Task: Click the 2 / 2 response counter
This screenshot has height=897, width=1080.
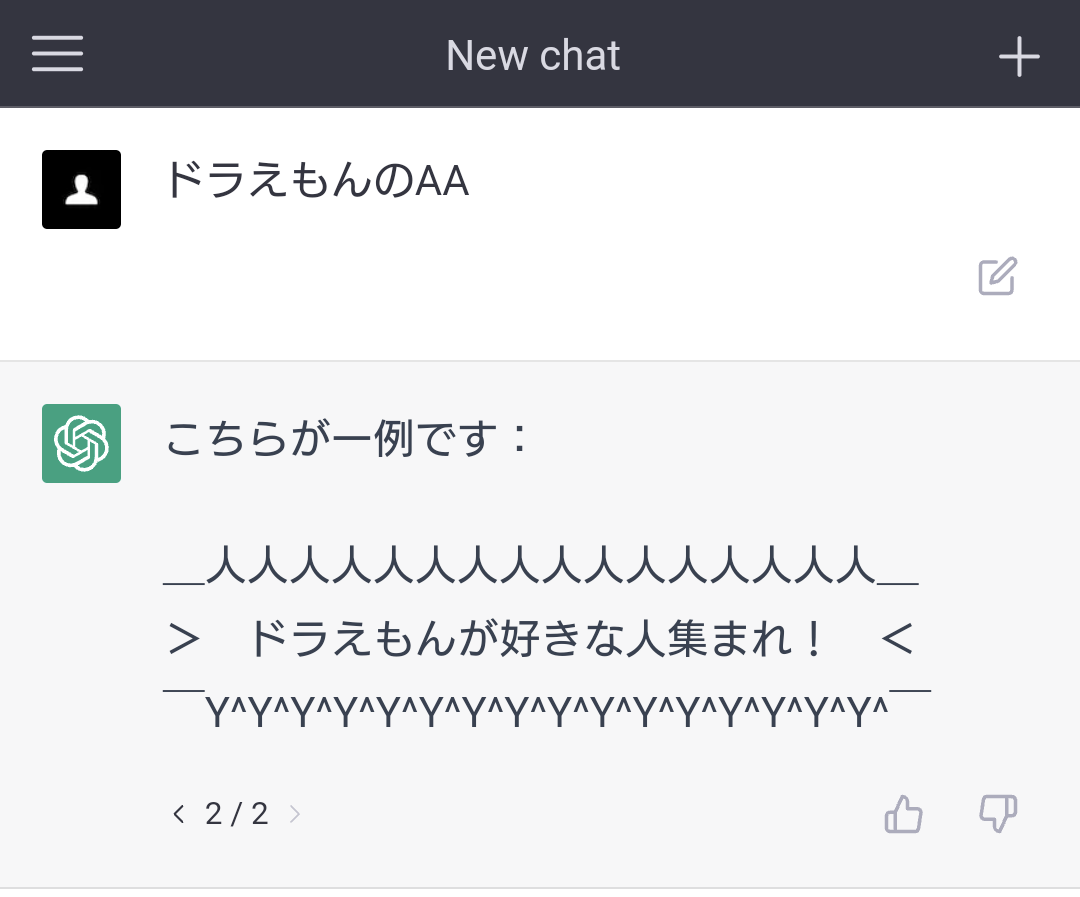Action: pyautogui.click(x=236, y=814)
